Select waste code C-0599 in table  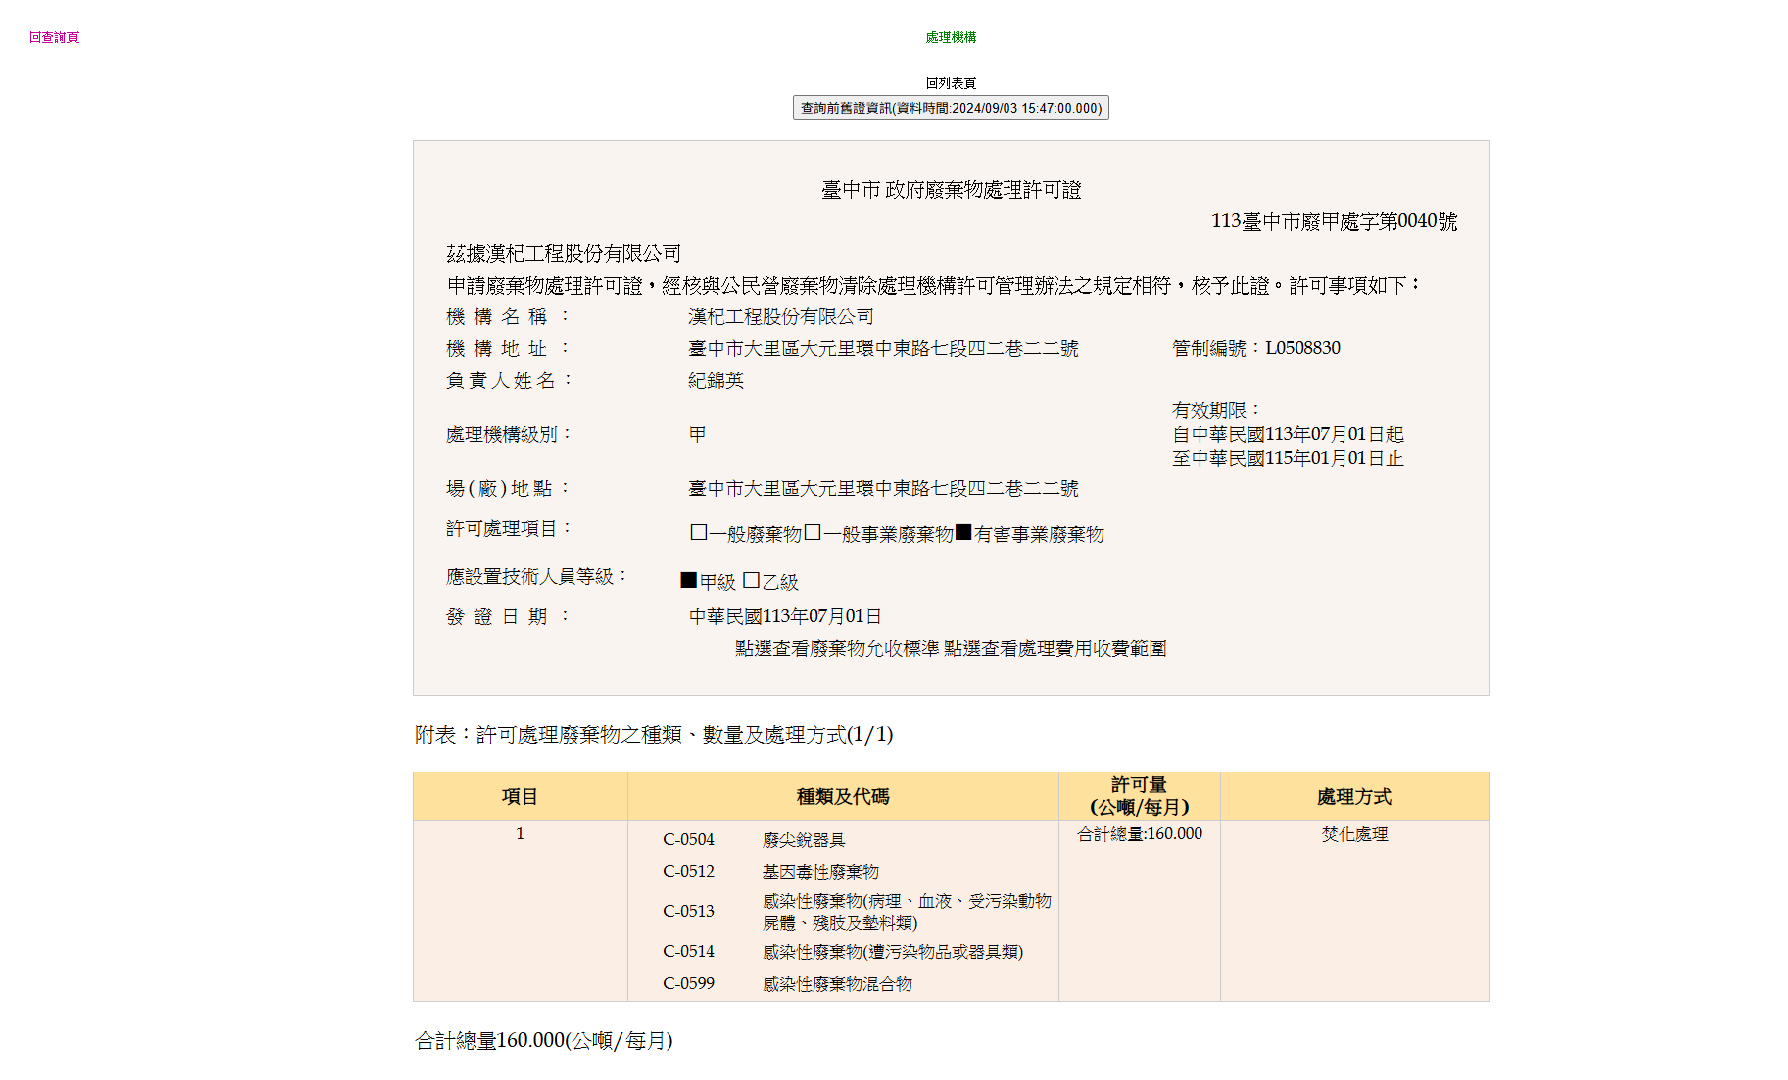pyautogui.click(x=689, y=984)
